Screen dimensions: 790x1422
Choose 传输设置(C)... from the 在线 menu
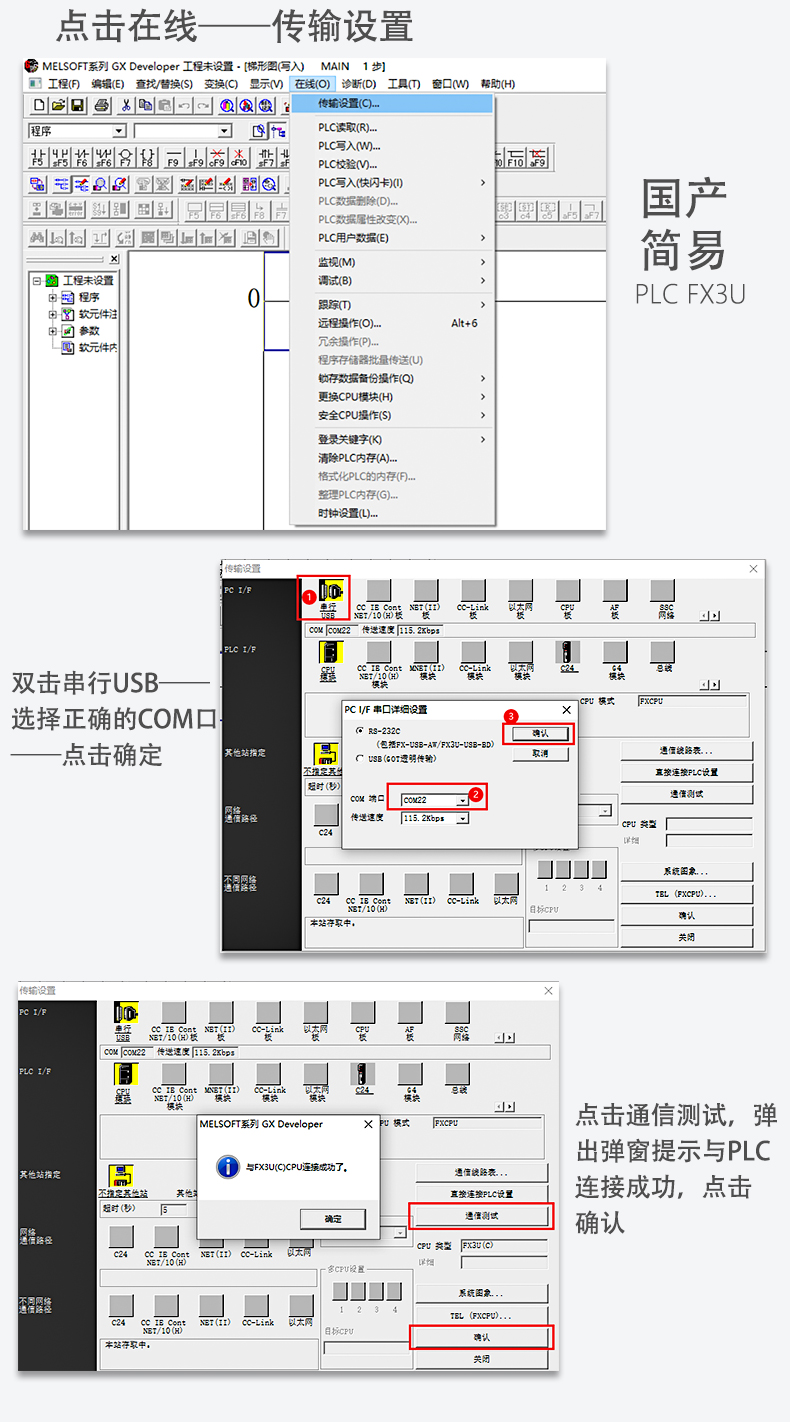349,103
